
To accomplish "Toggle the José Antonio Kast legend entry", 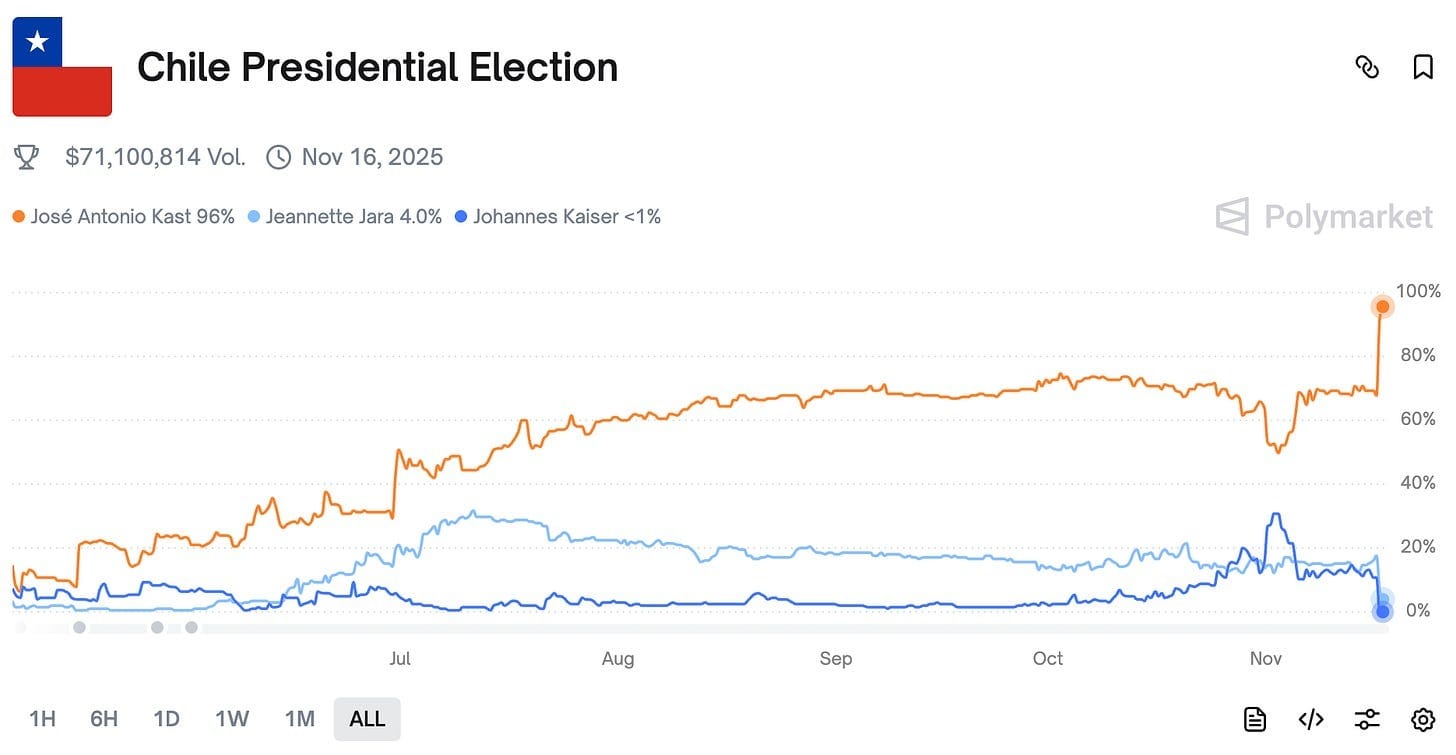I will click(x=123, y=216).
